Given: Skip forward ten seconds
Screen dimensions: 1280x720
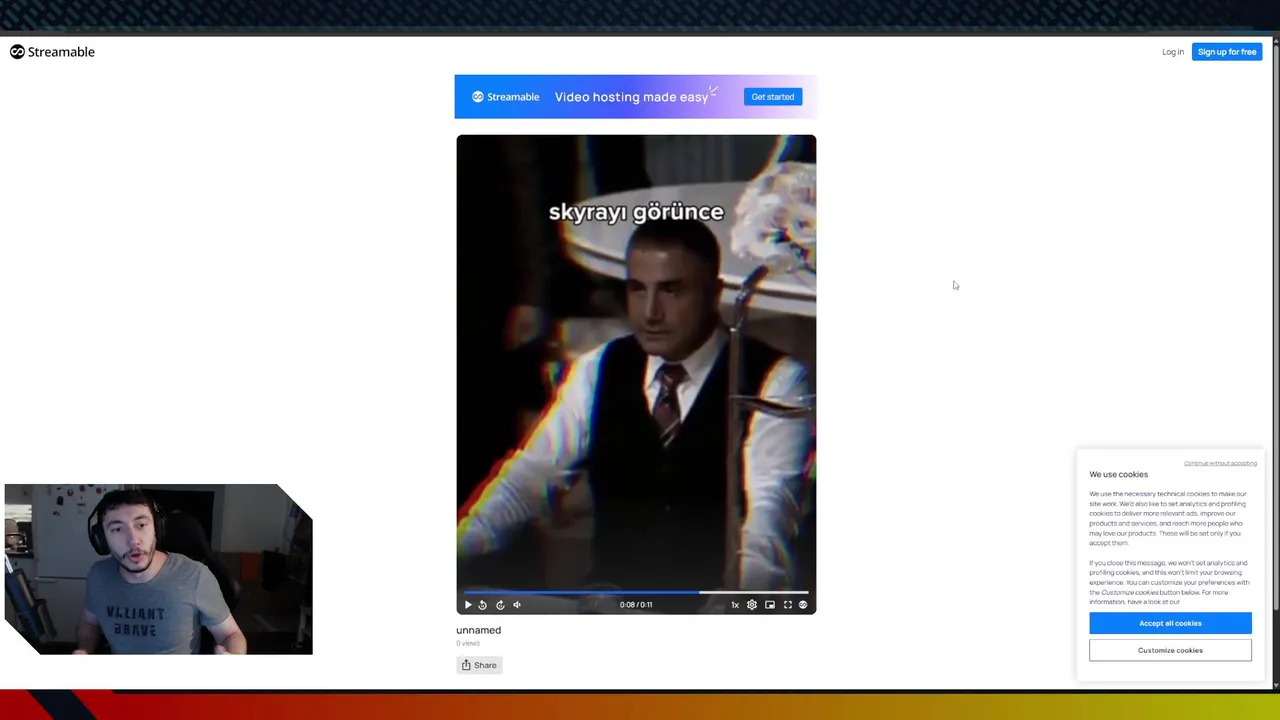Looking at the screenshot, I should click(500, 605).
